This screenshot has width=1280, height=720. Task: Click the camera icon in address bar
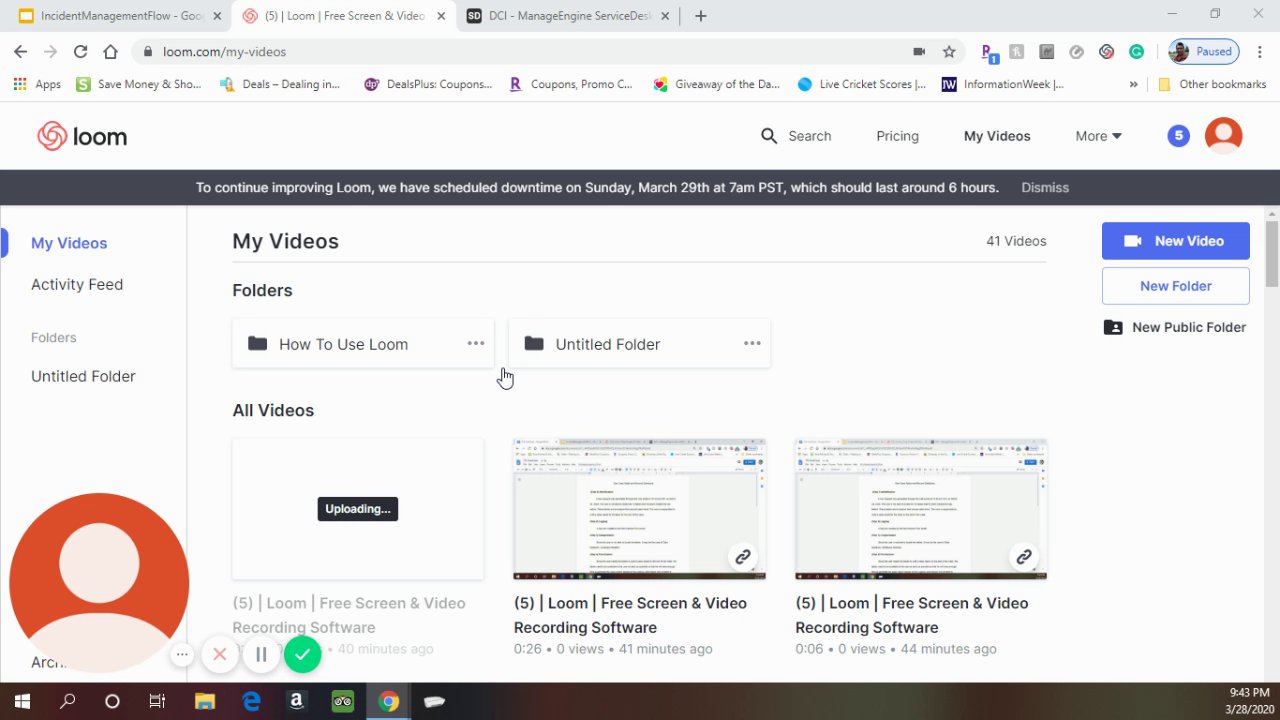point(919,52)
